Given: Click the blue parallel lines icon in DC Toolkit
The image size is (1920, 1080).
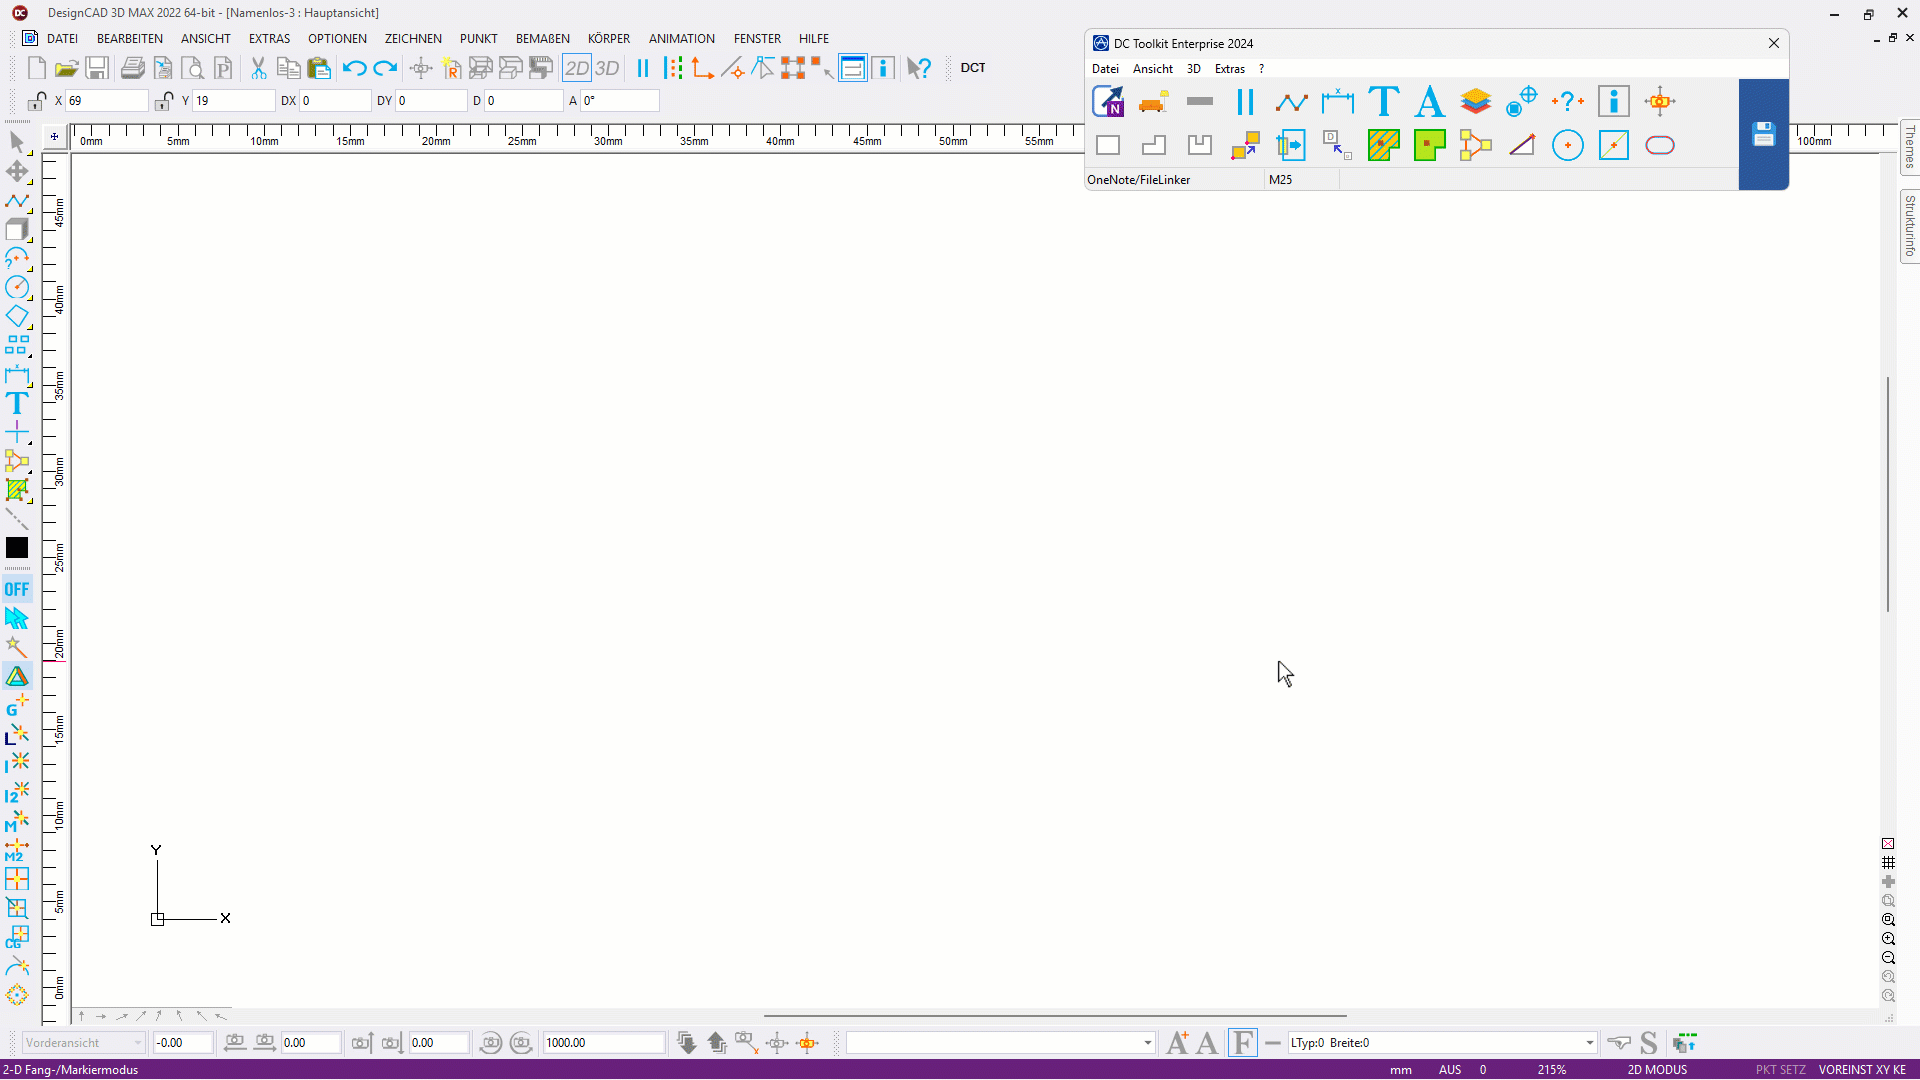Looking at the screenshot, I should pos(1245,101).
